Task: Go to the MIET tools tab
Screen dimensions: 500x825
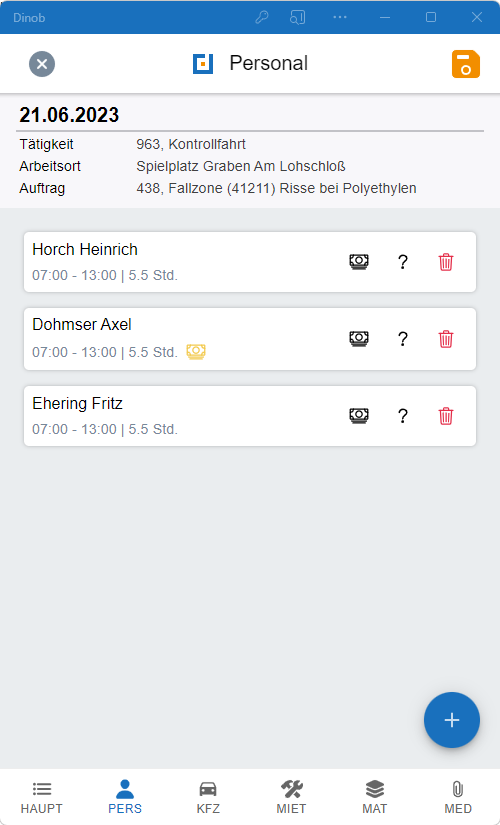Action: coord(291,797)
